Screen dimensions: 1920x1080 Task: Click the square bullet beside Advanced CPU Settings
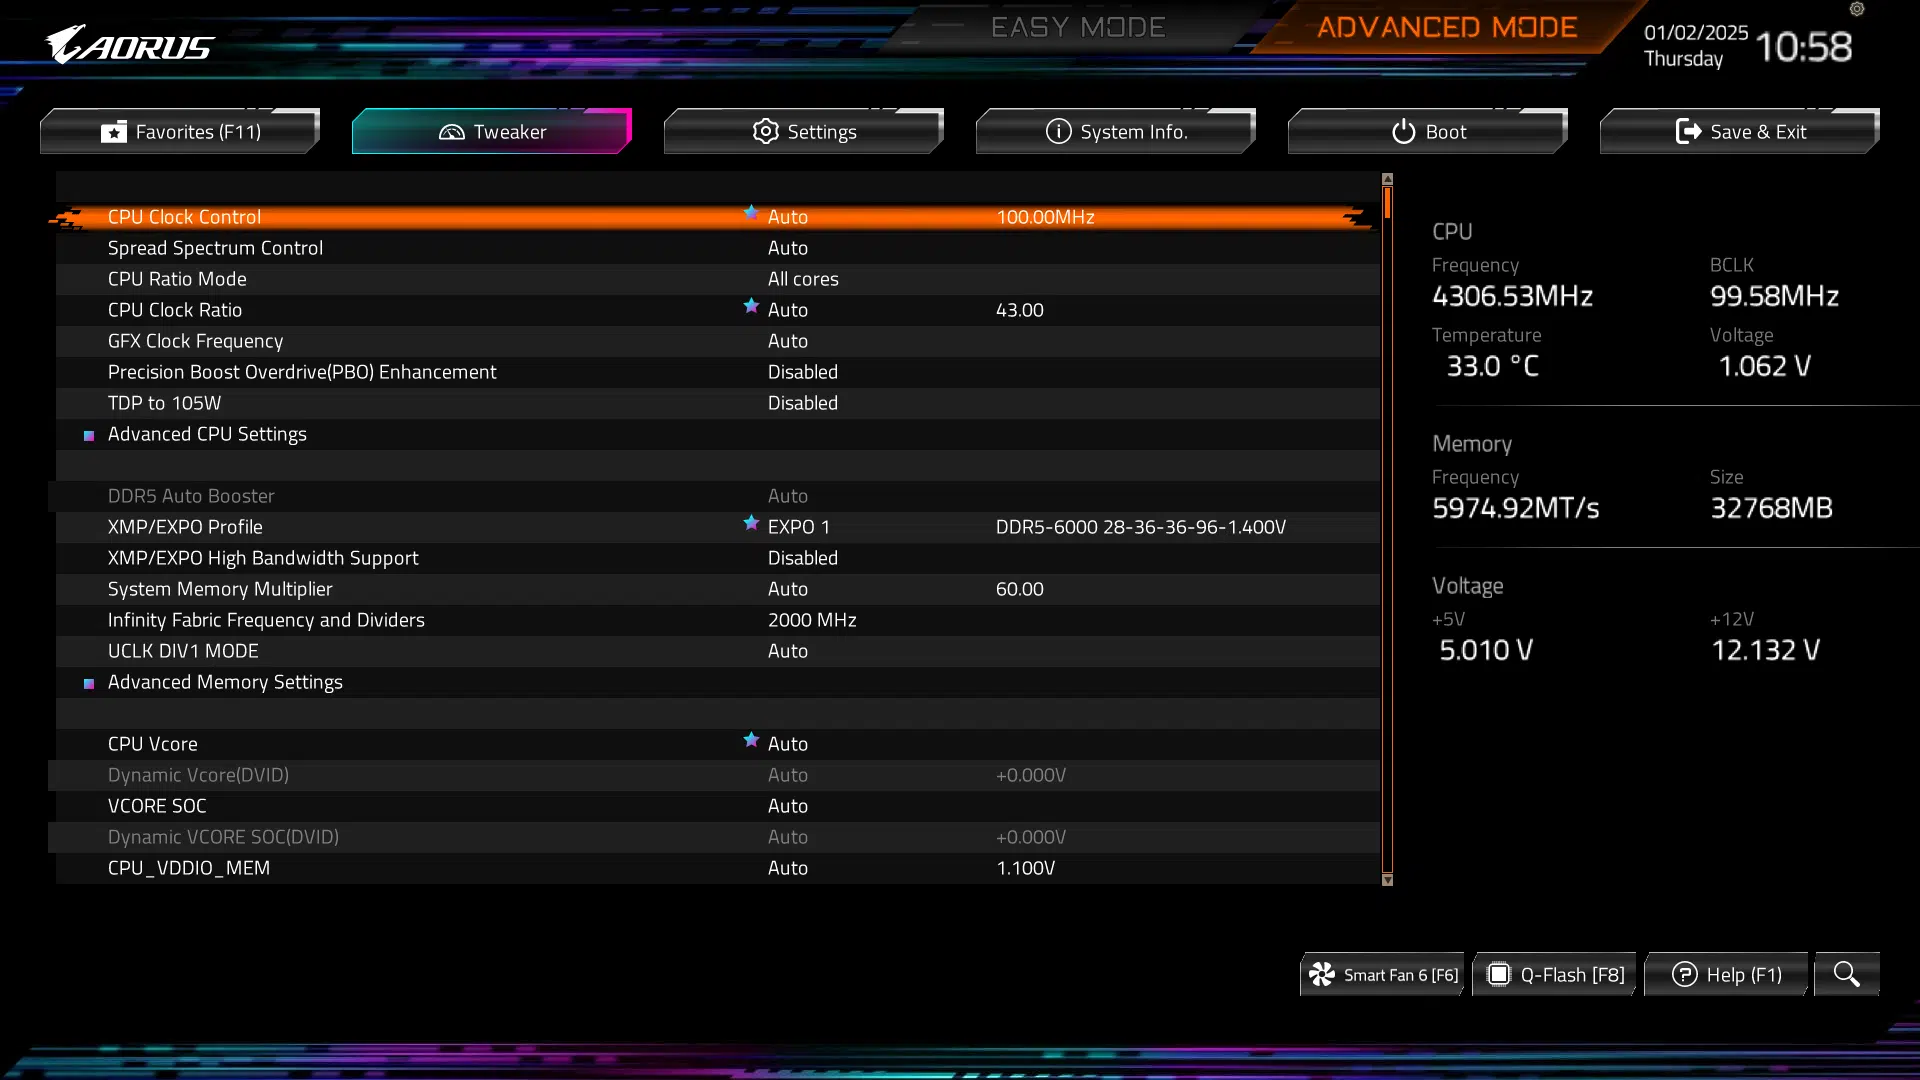click(x=89, y=435)
